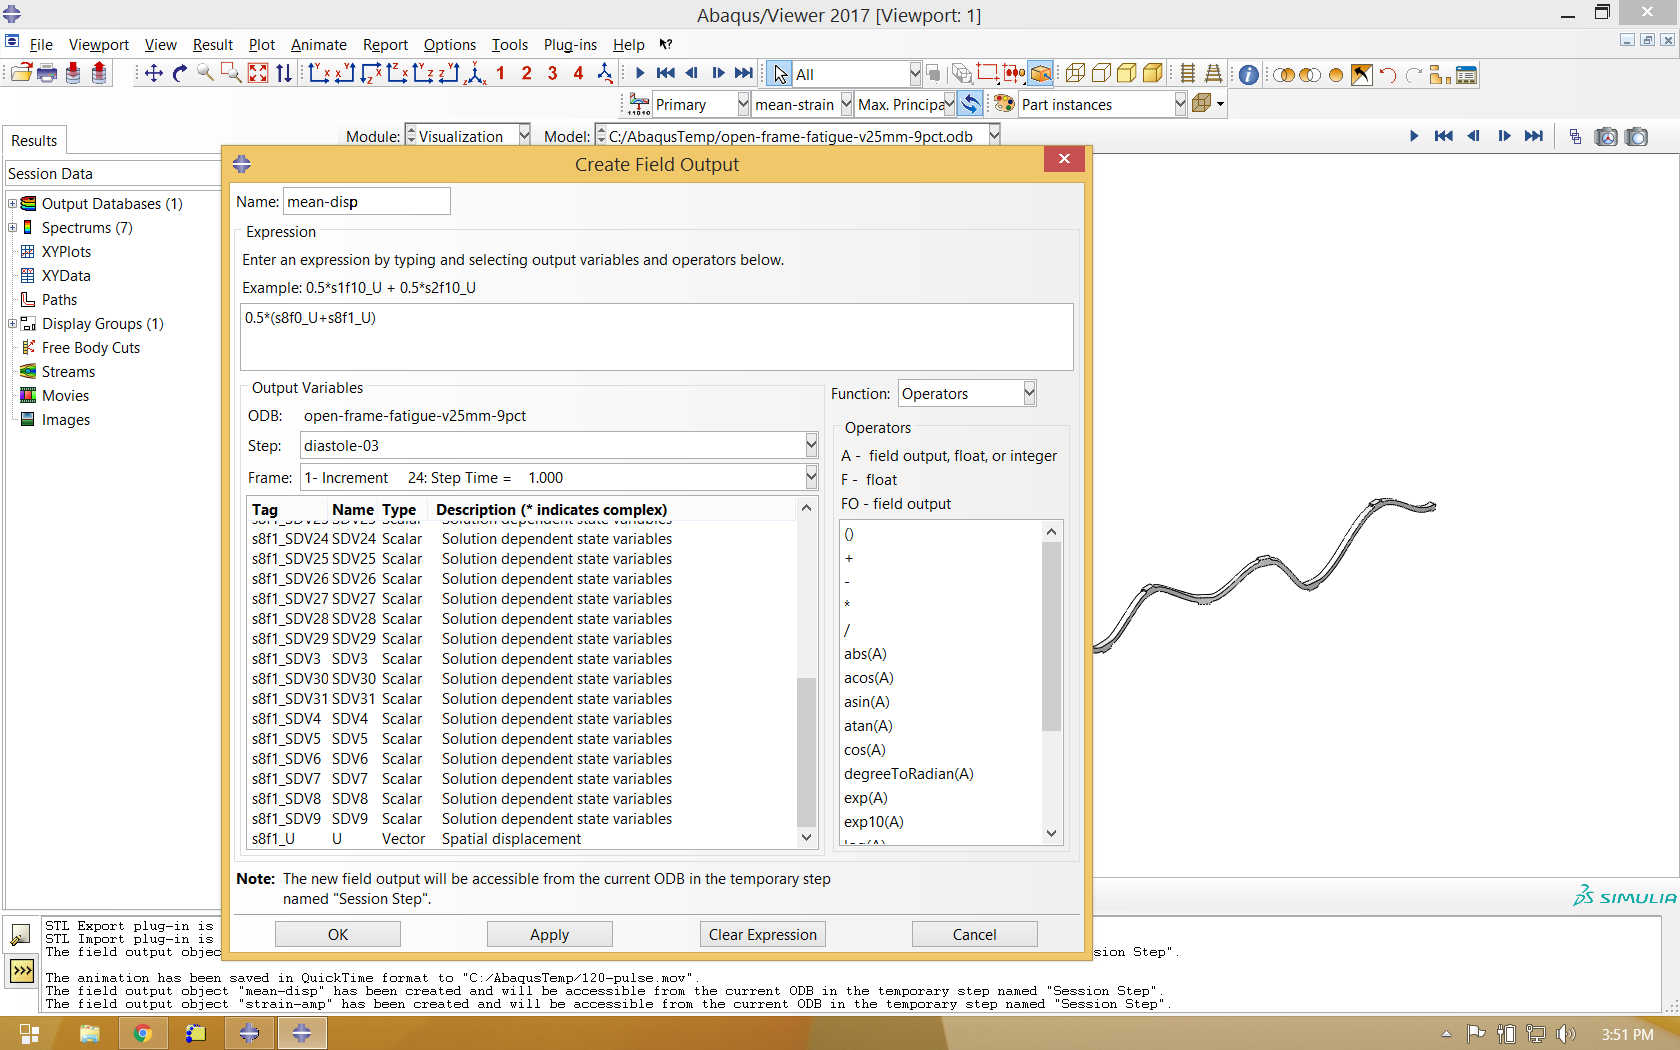Select the Results tab
Image resolution: width=1680 pixels, height=1050 pixels.
pos(34,140)
